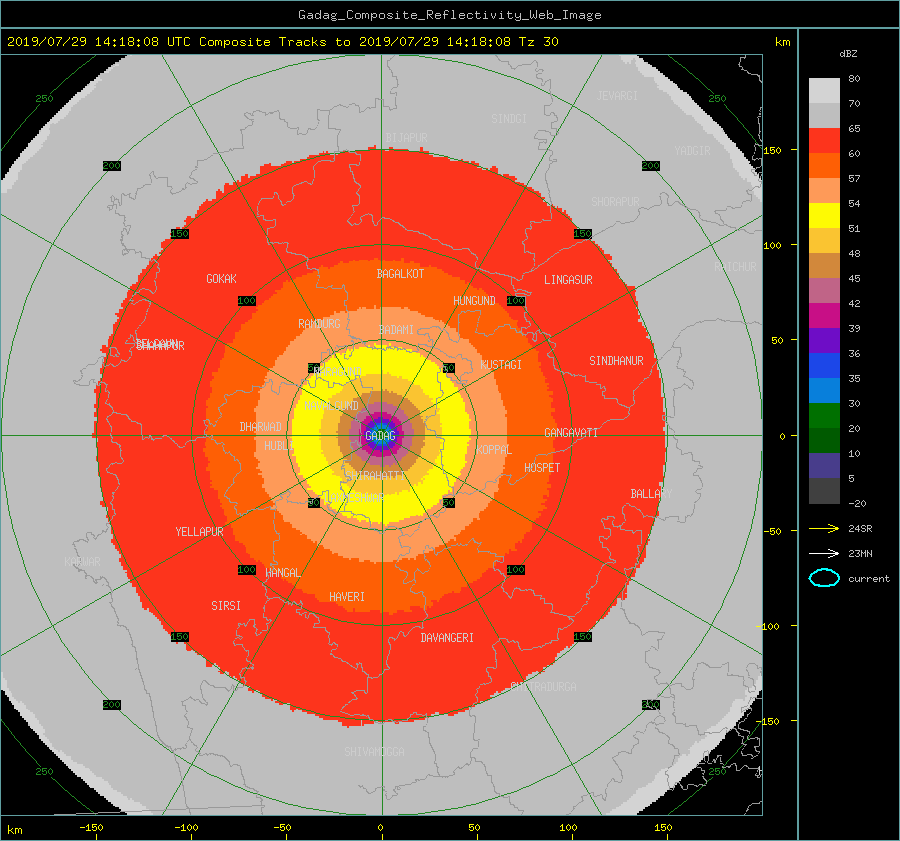Viewport: 900px width, 841px height.
Task: Select the GOKAK city label
Action: click(221, 278)
